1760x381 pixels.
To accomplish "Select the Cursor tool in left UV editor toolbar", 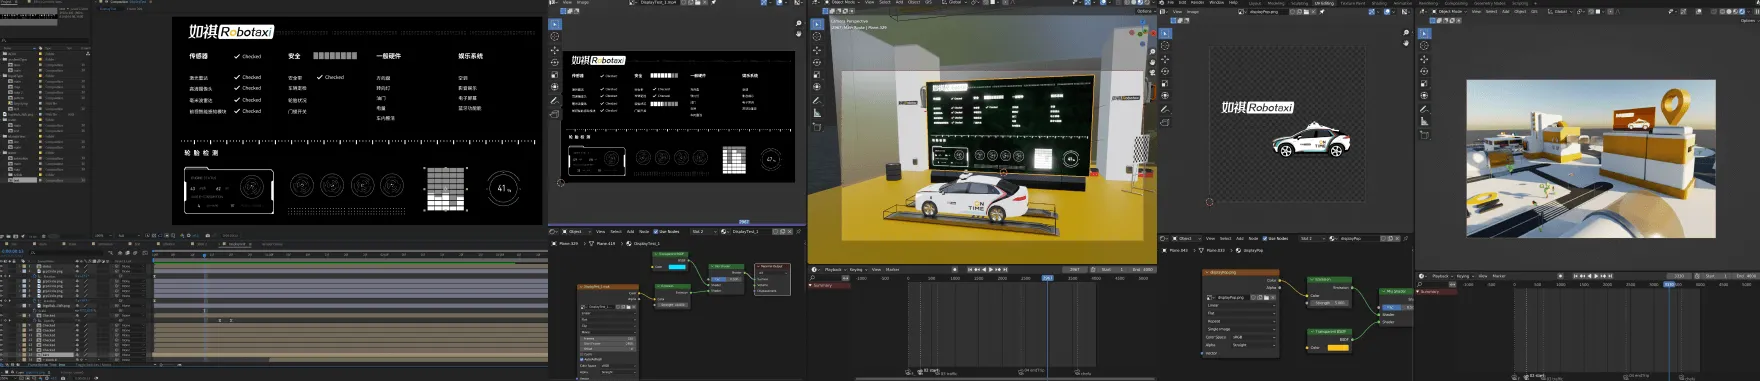I will tap(555, 36).
